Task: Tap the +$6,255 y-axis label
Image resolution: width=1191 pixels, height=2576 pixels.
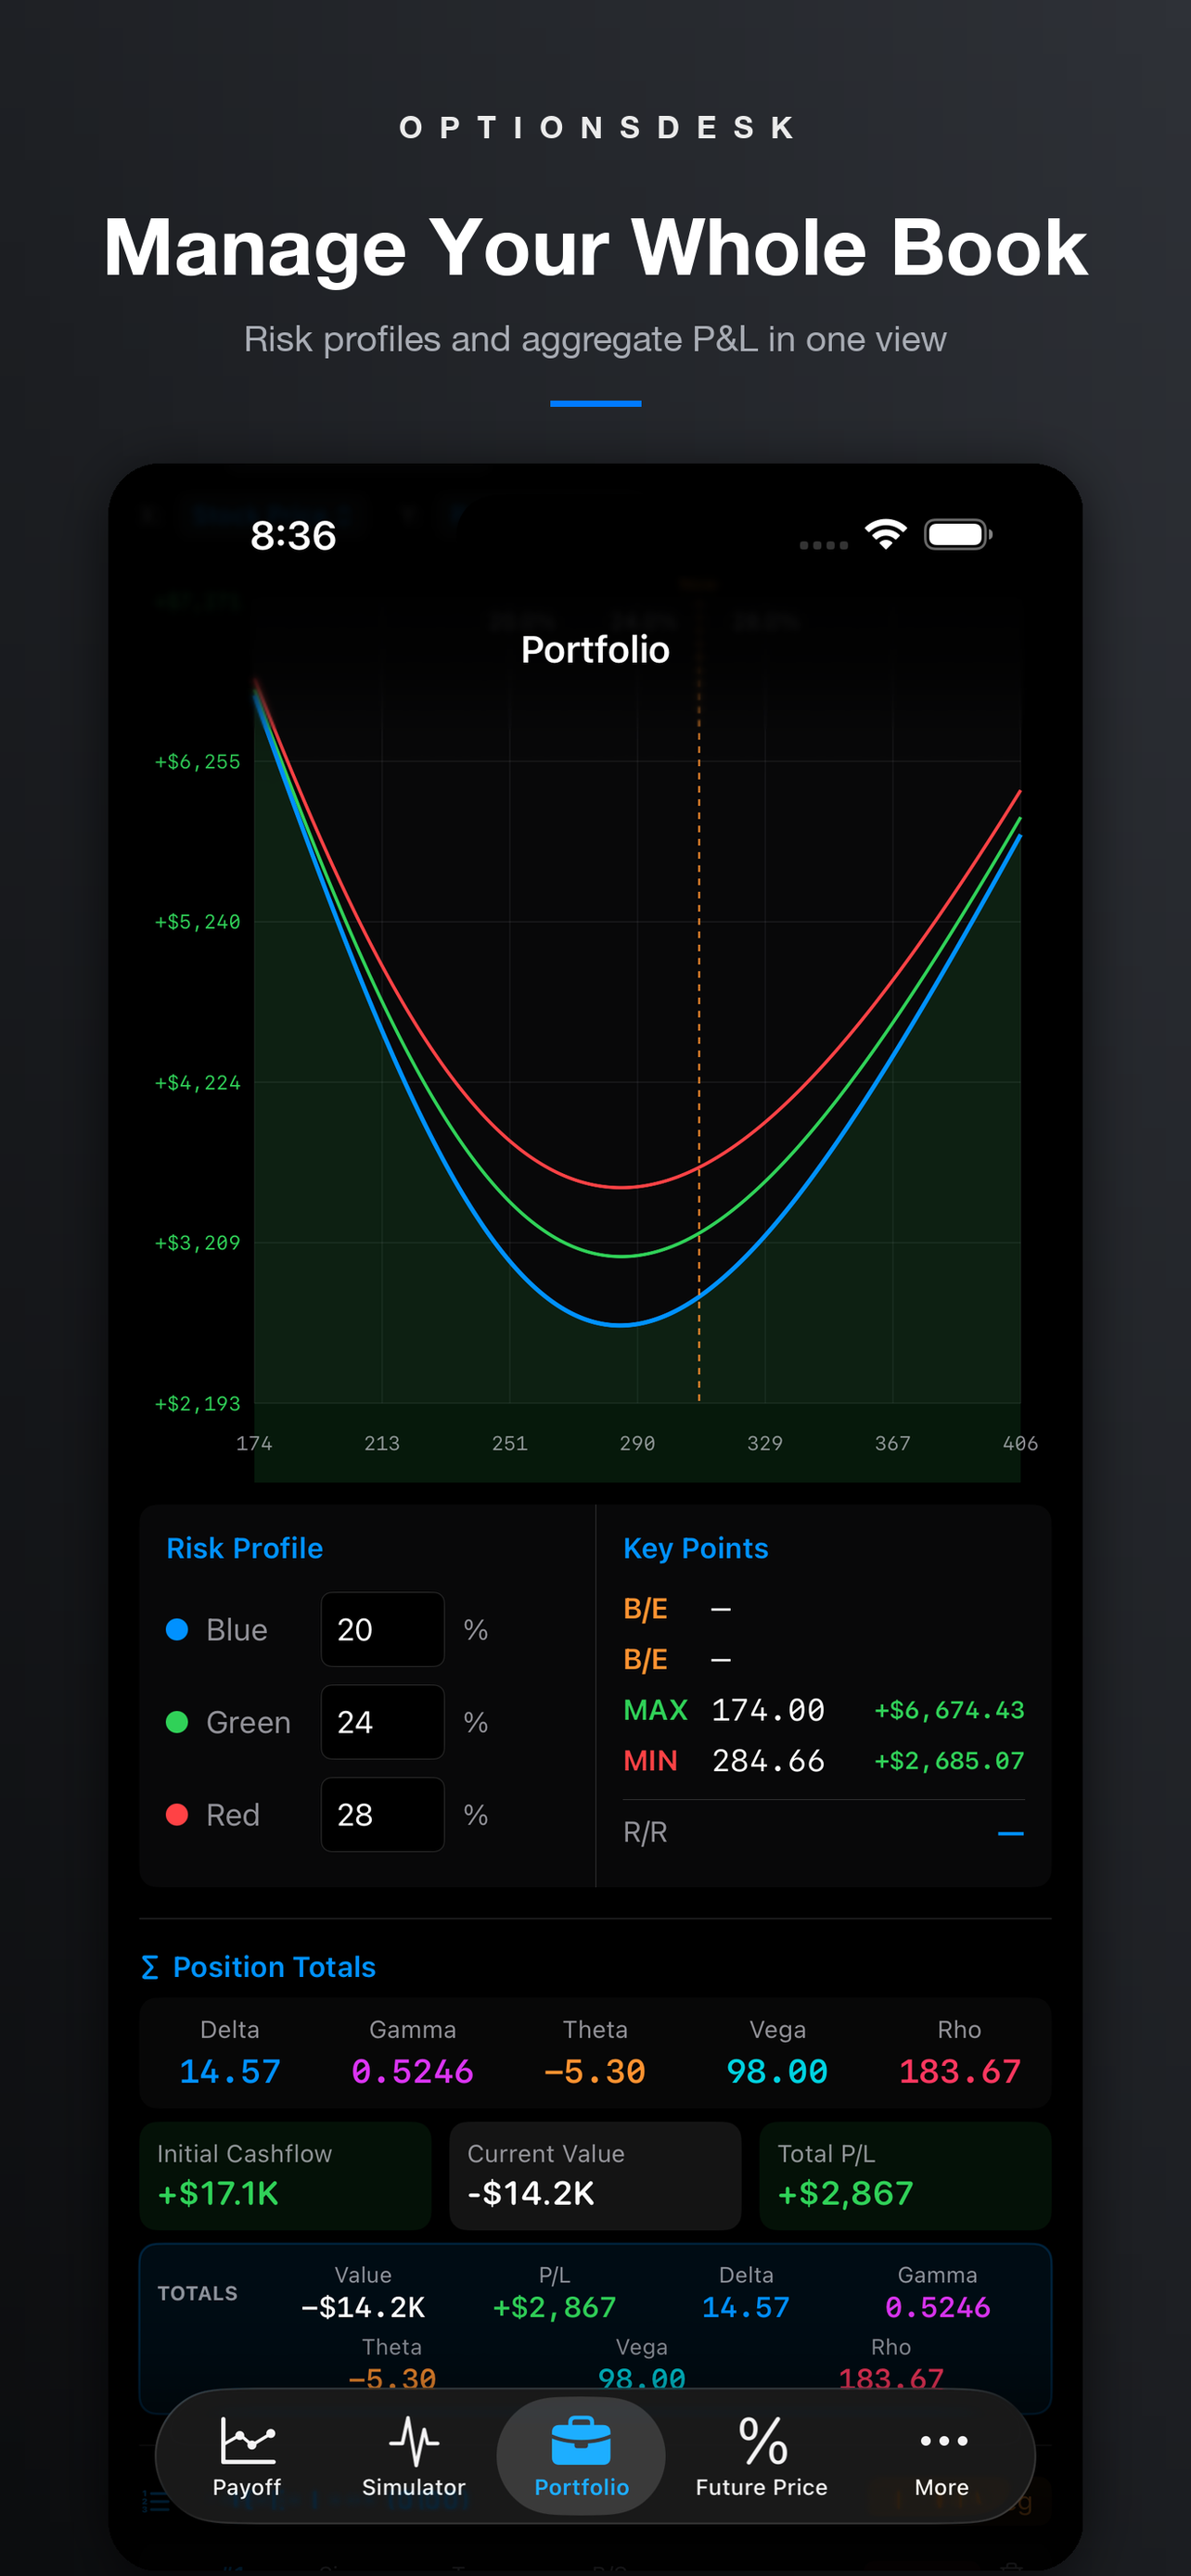Action: 197,762
